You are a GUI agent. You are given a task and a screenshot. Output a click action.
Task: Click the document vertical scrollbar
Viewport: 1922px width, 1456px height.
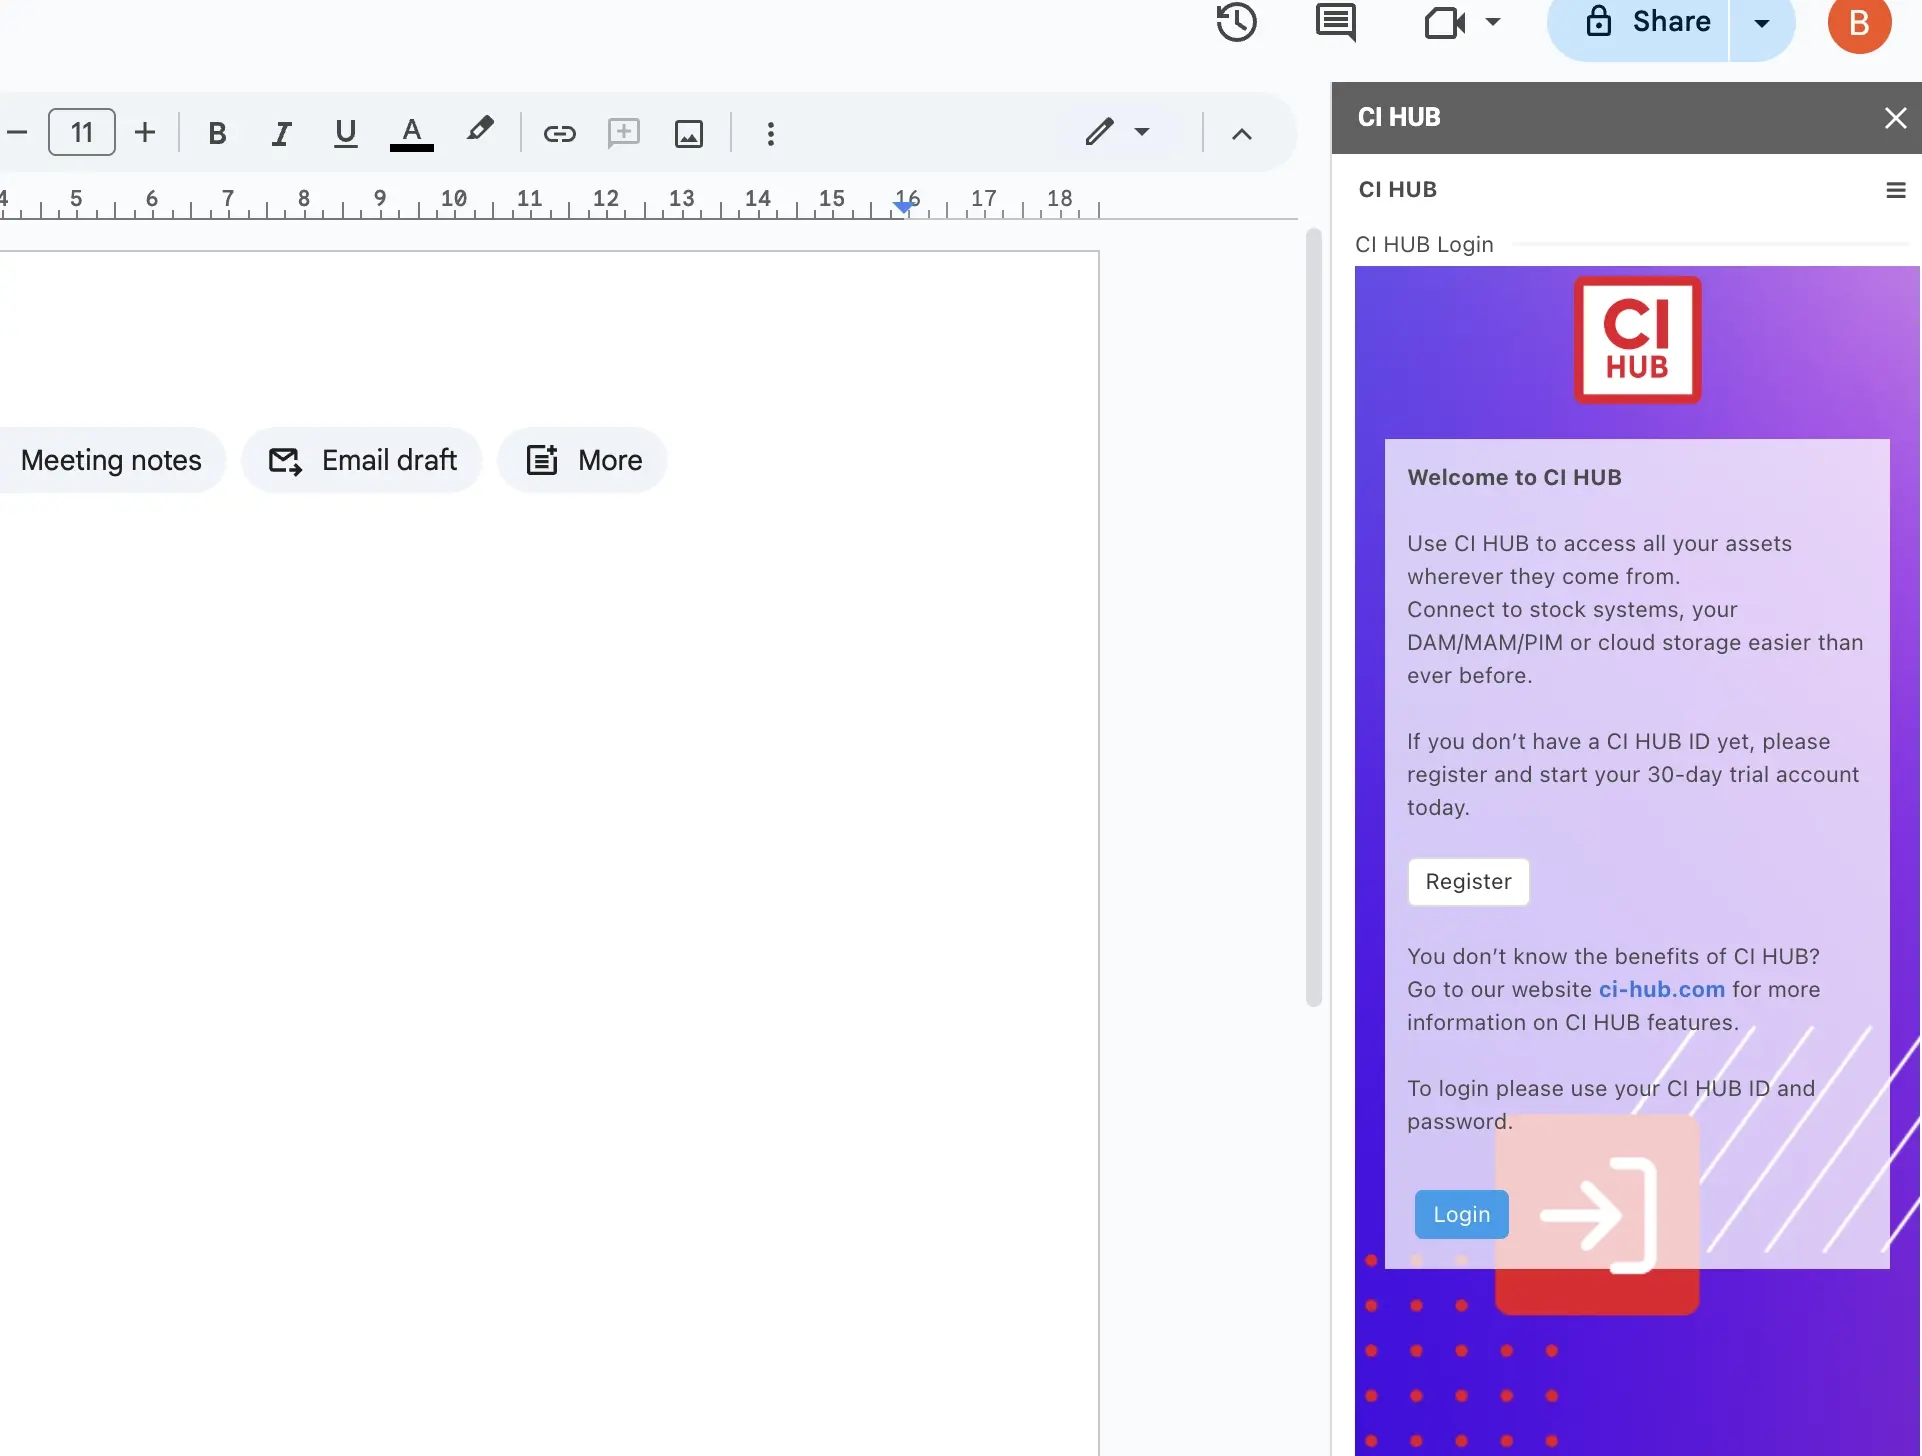[1314, 618]
